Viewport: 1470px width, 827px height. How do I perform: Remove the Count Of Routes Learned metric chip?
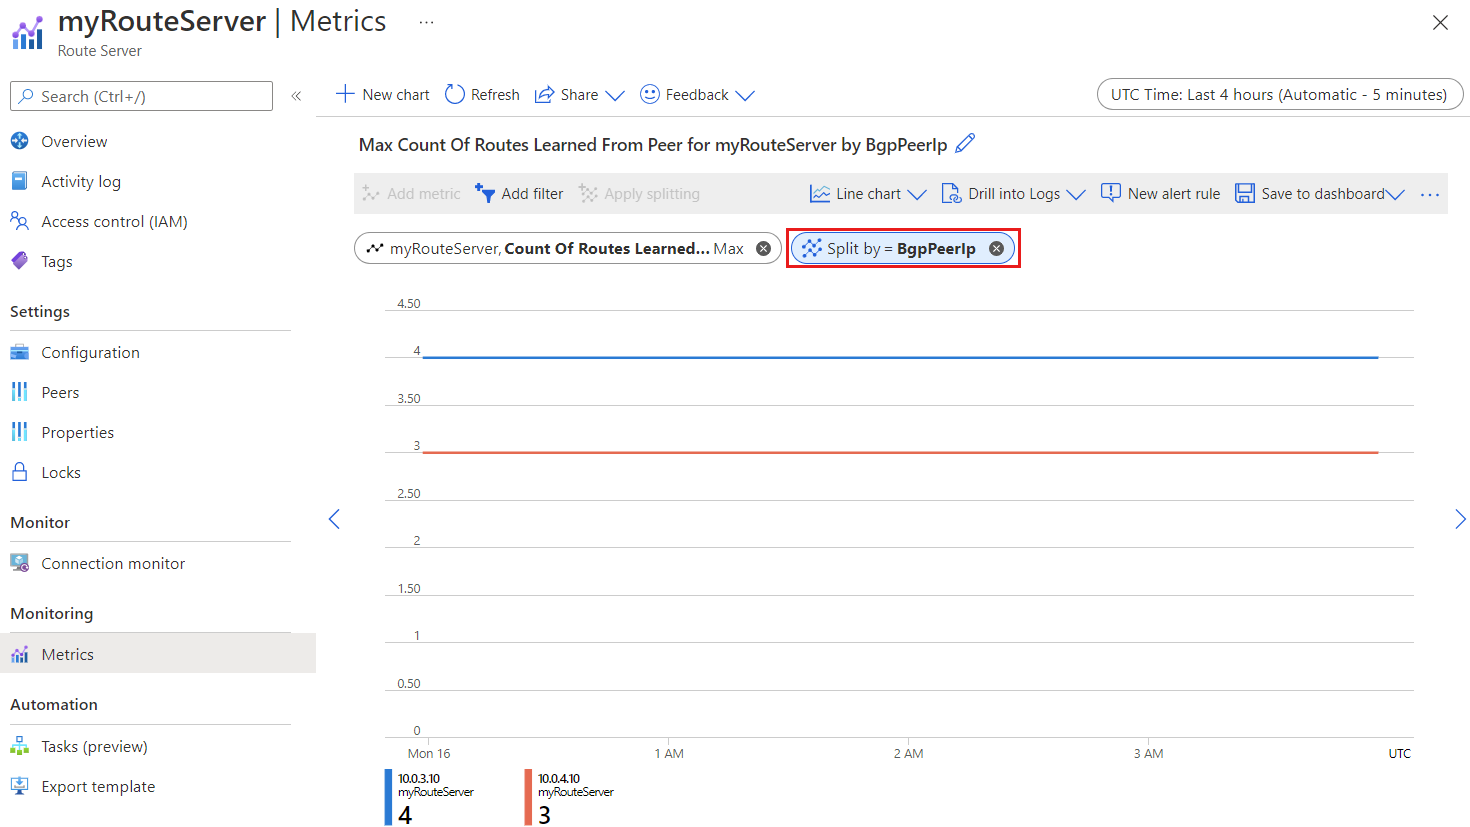tap(763, 248)
